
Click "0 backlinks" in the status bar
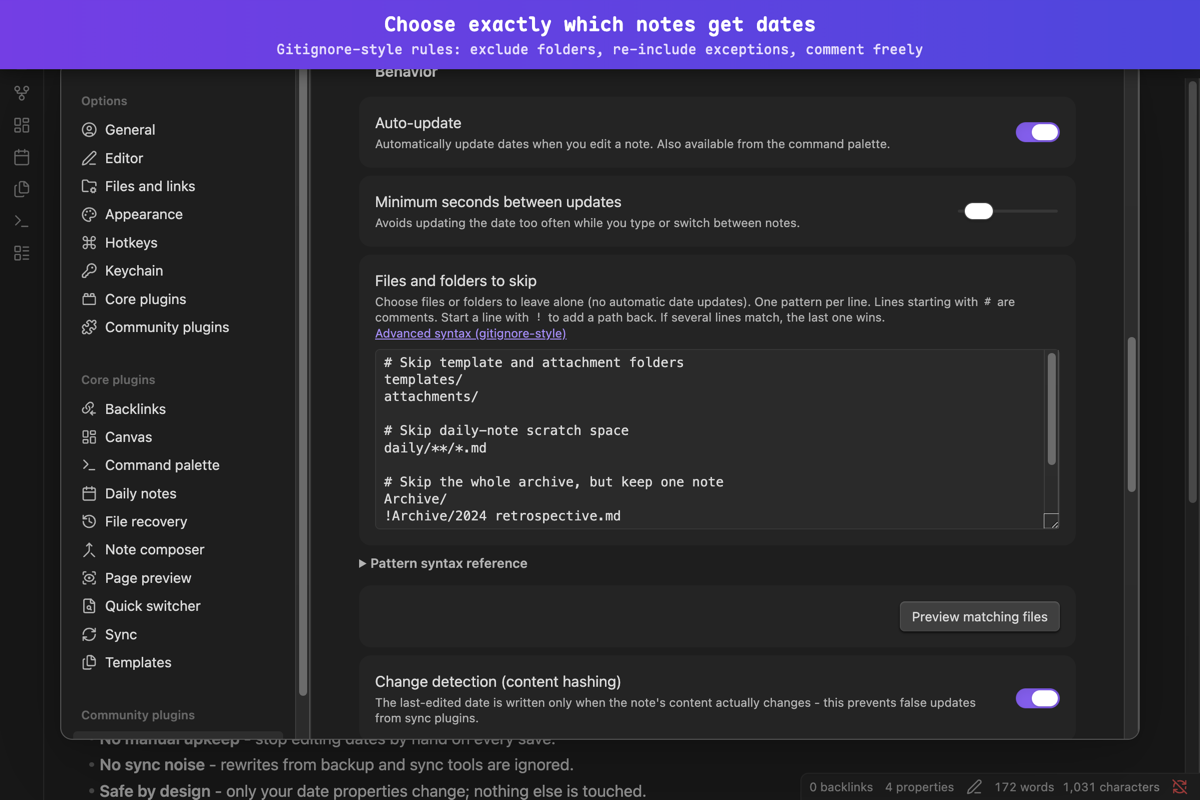tap(841, 787)
